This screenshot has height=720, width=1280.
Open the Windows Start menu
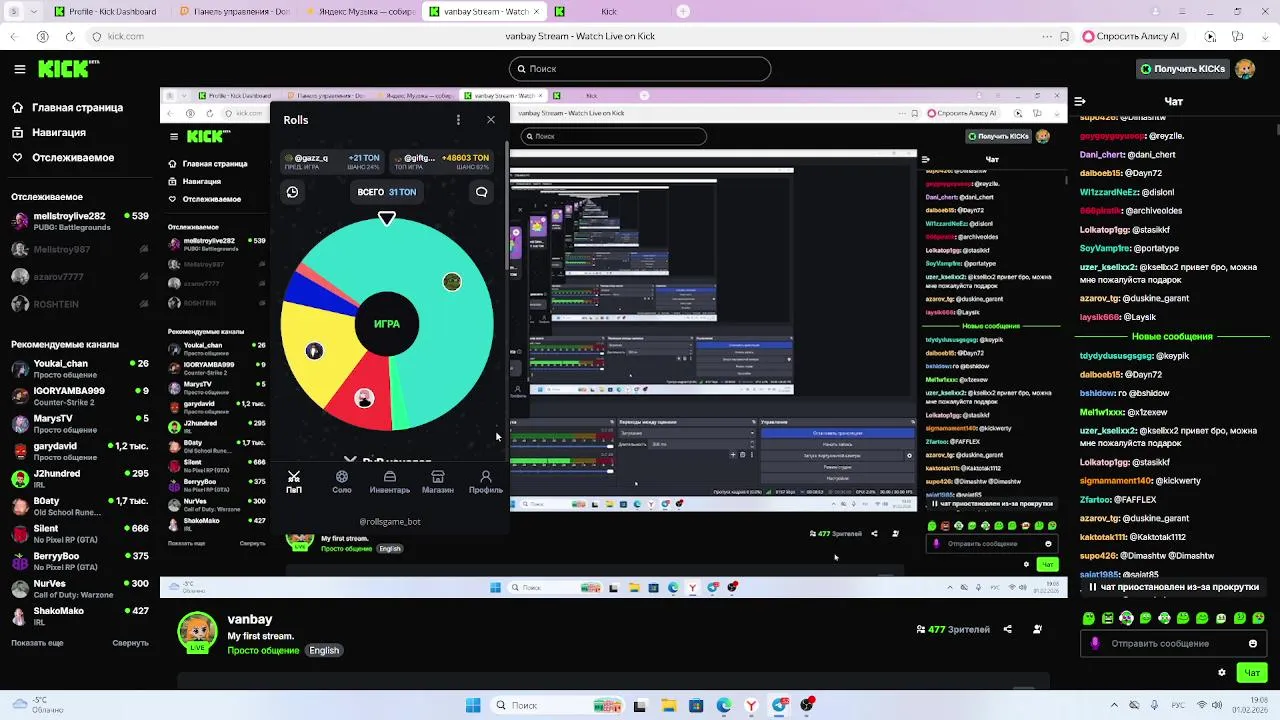tap(473, 705)
